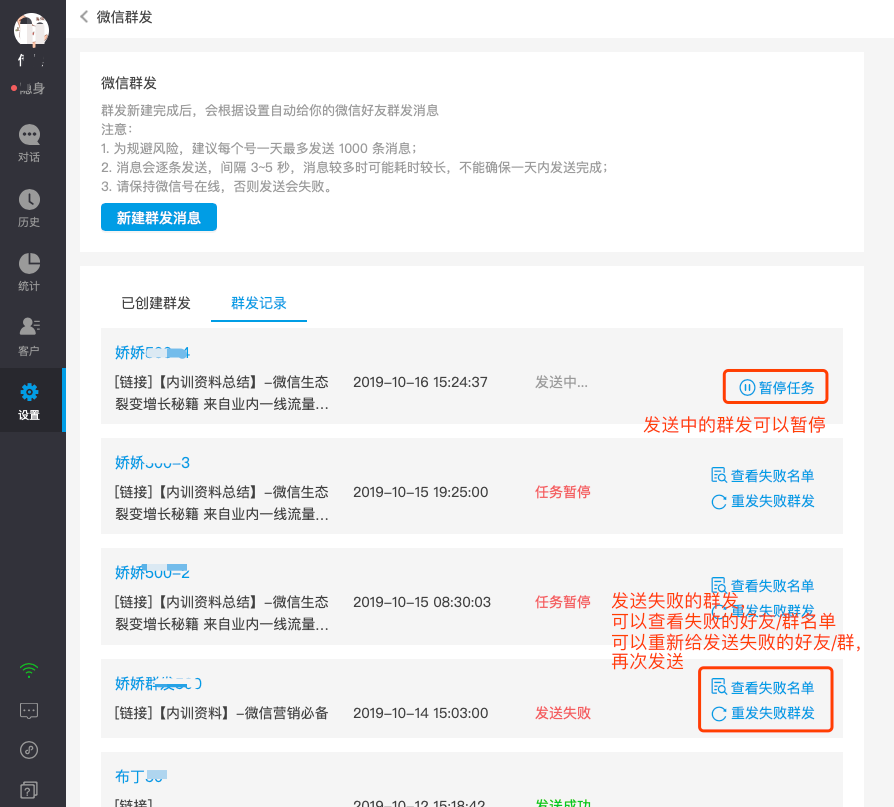Click the message bubble icon in sidebar bottom

pyautogui.click(x=29, y=711)
